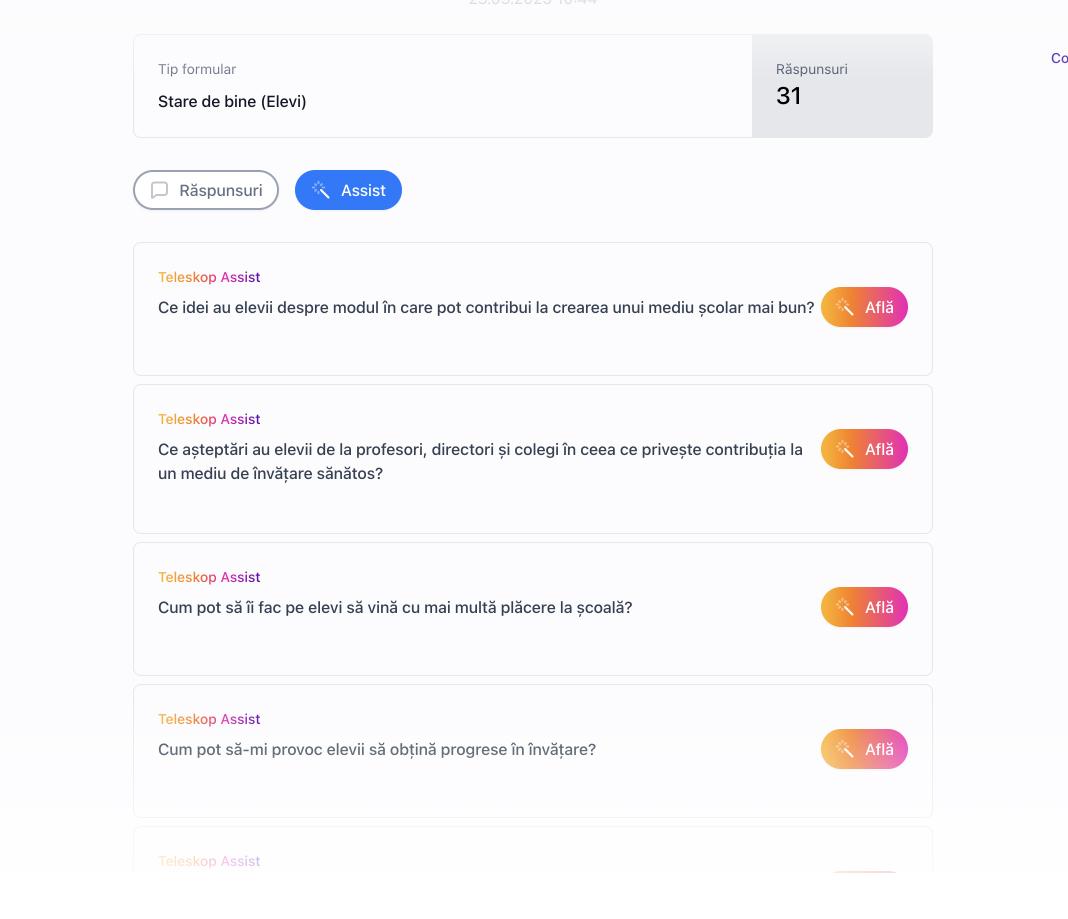1068x919 pixels.
Task: Click the wand icon for the school environment ideas question
Action: point(845,307)
